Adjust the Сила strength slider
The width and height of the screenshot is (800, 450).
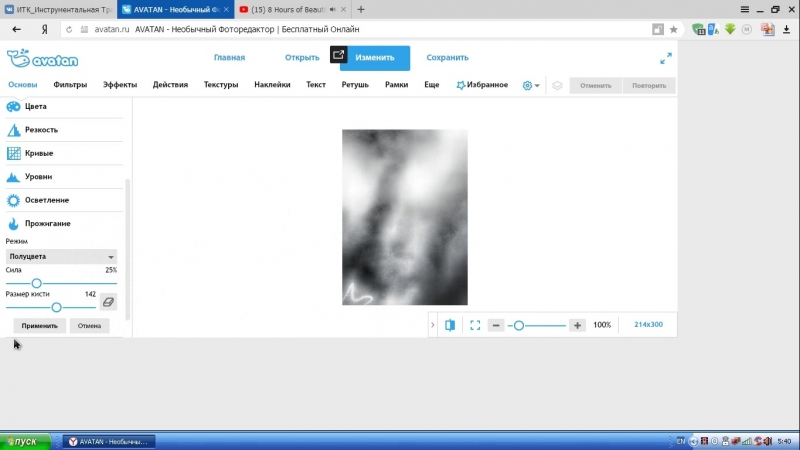tap(36, 283)
